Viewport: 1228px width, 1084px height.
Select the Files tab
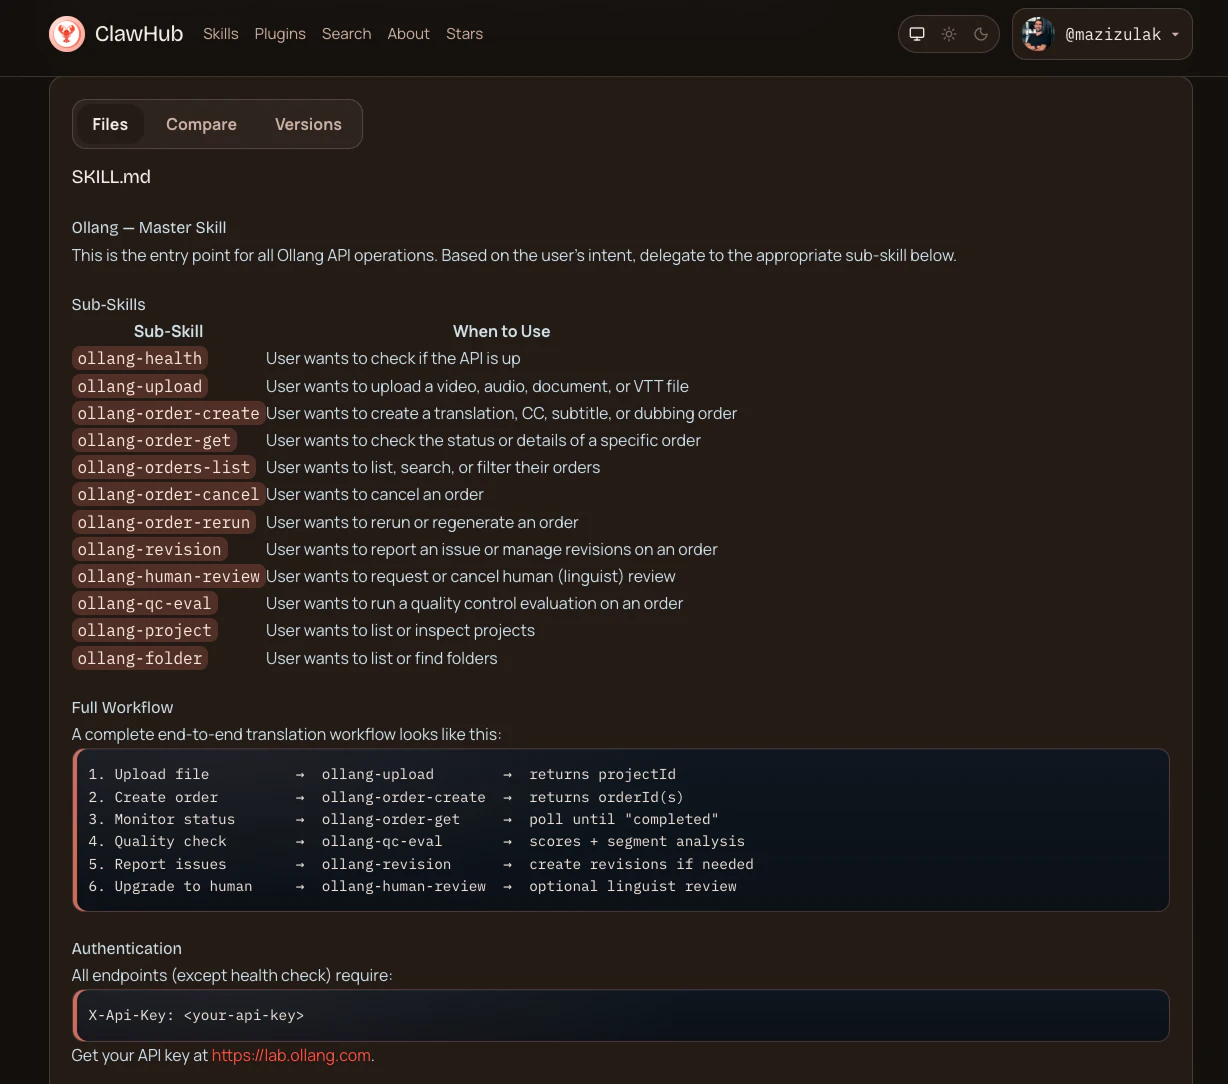click(110, 124)
